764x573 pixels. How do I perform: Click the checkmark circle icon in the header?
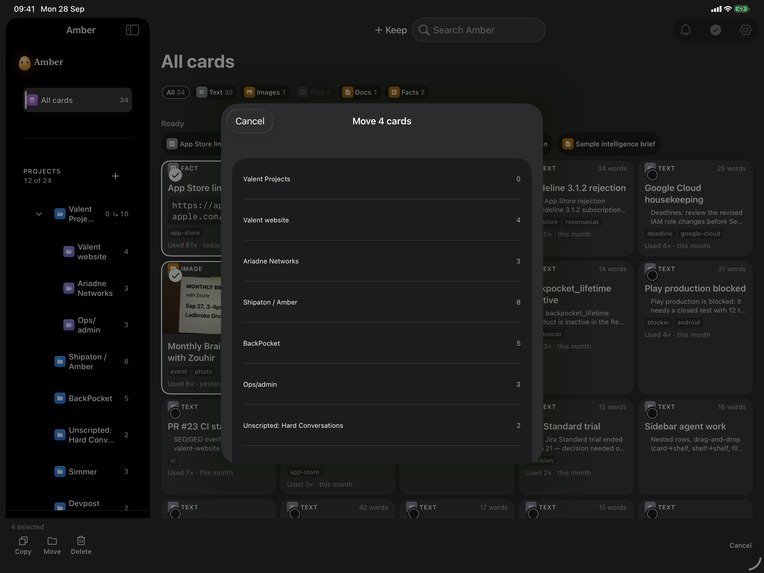[x=715, y=30]
